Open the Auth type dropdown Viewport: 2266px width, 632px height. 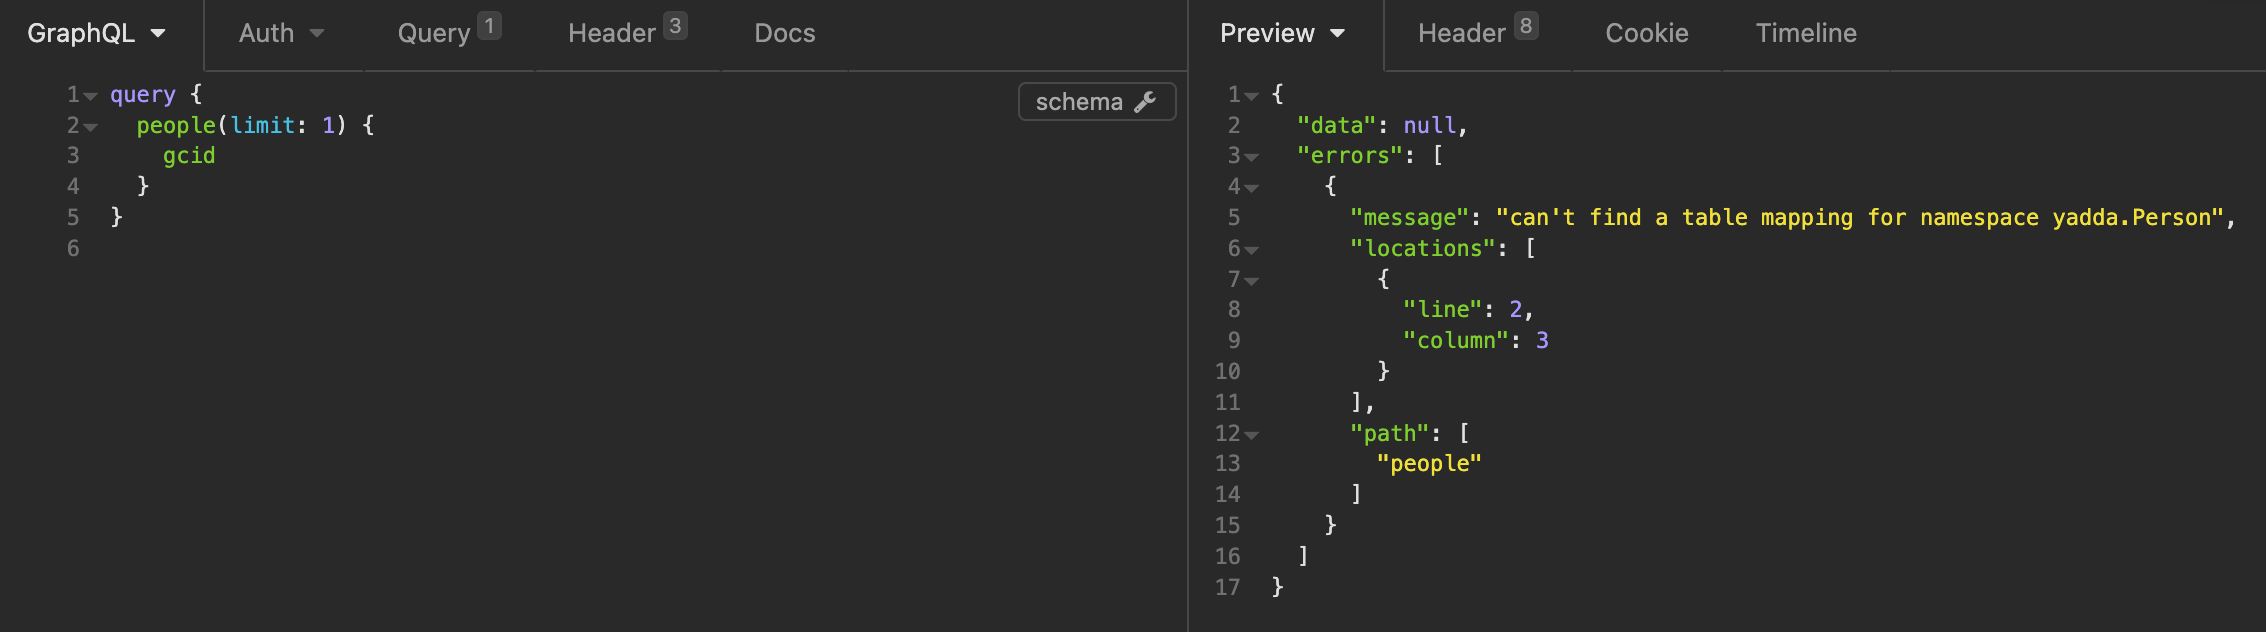click(x=281, y=34)
